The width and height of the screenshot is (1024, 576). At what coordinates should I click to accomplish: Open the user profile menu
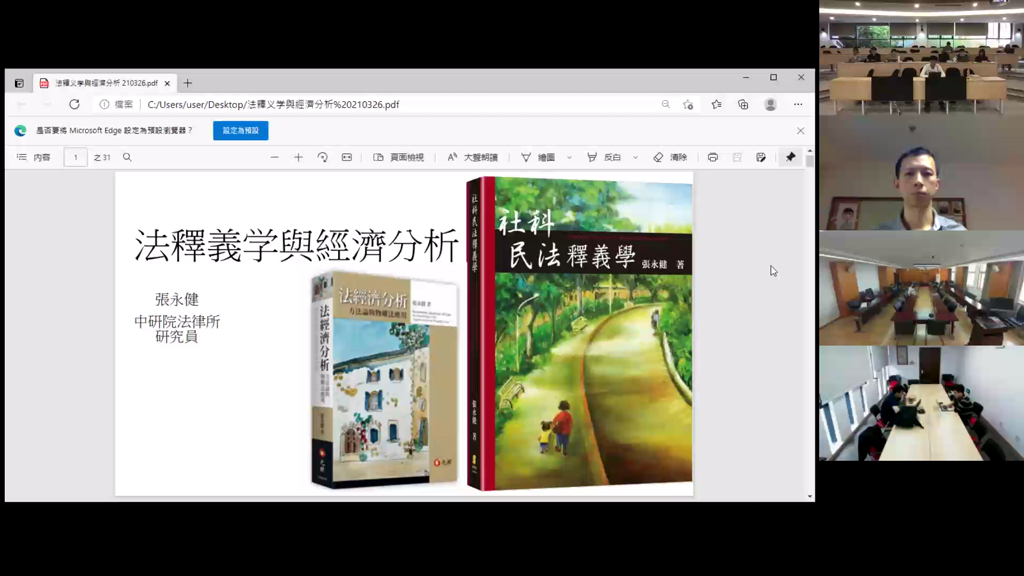pos(771,104)
